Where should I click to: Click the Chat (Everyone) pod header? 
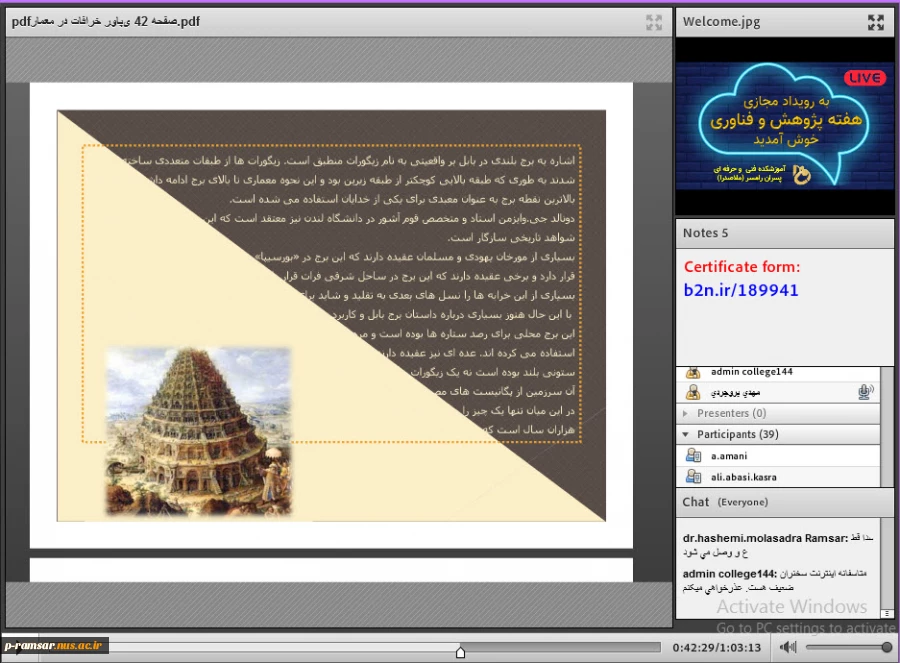click(784, 502)
